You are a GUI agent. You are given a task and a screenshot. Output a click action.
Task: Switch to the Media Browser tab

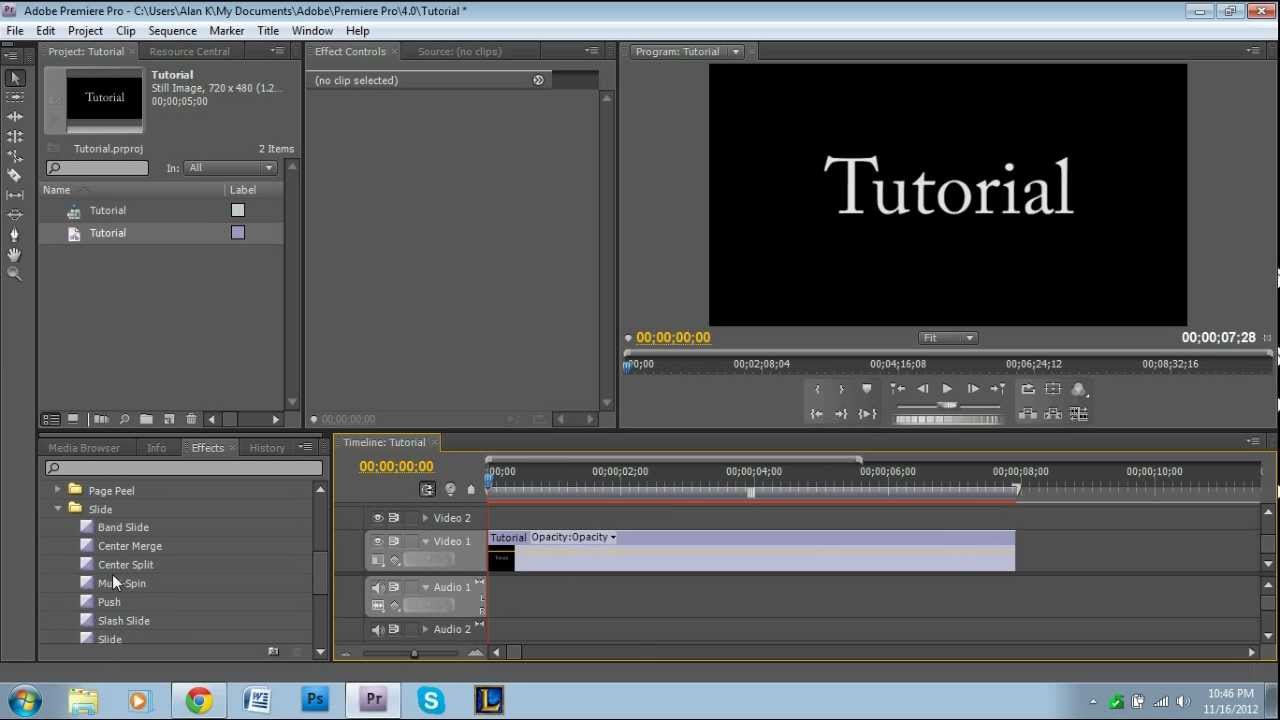(x=84, y=448)
